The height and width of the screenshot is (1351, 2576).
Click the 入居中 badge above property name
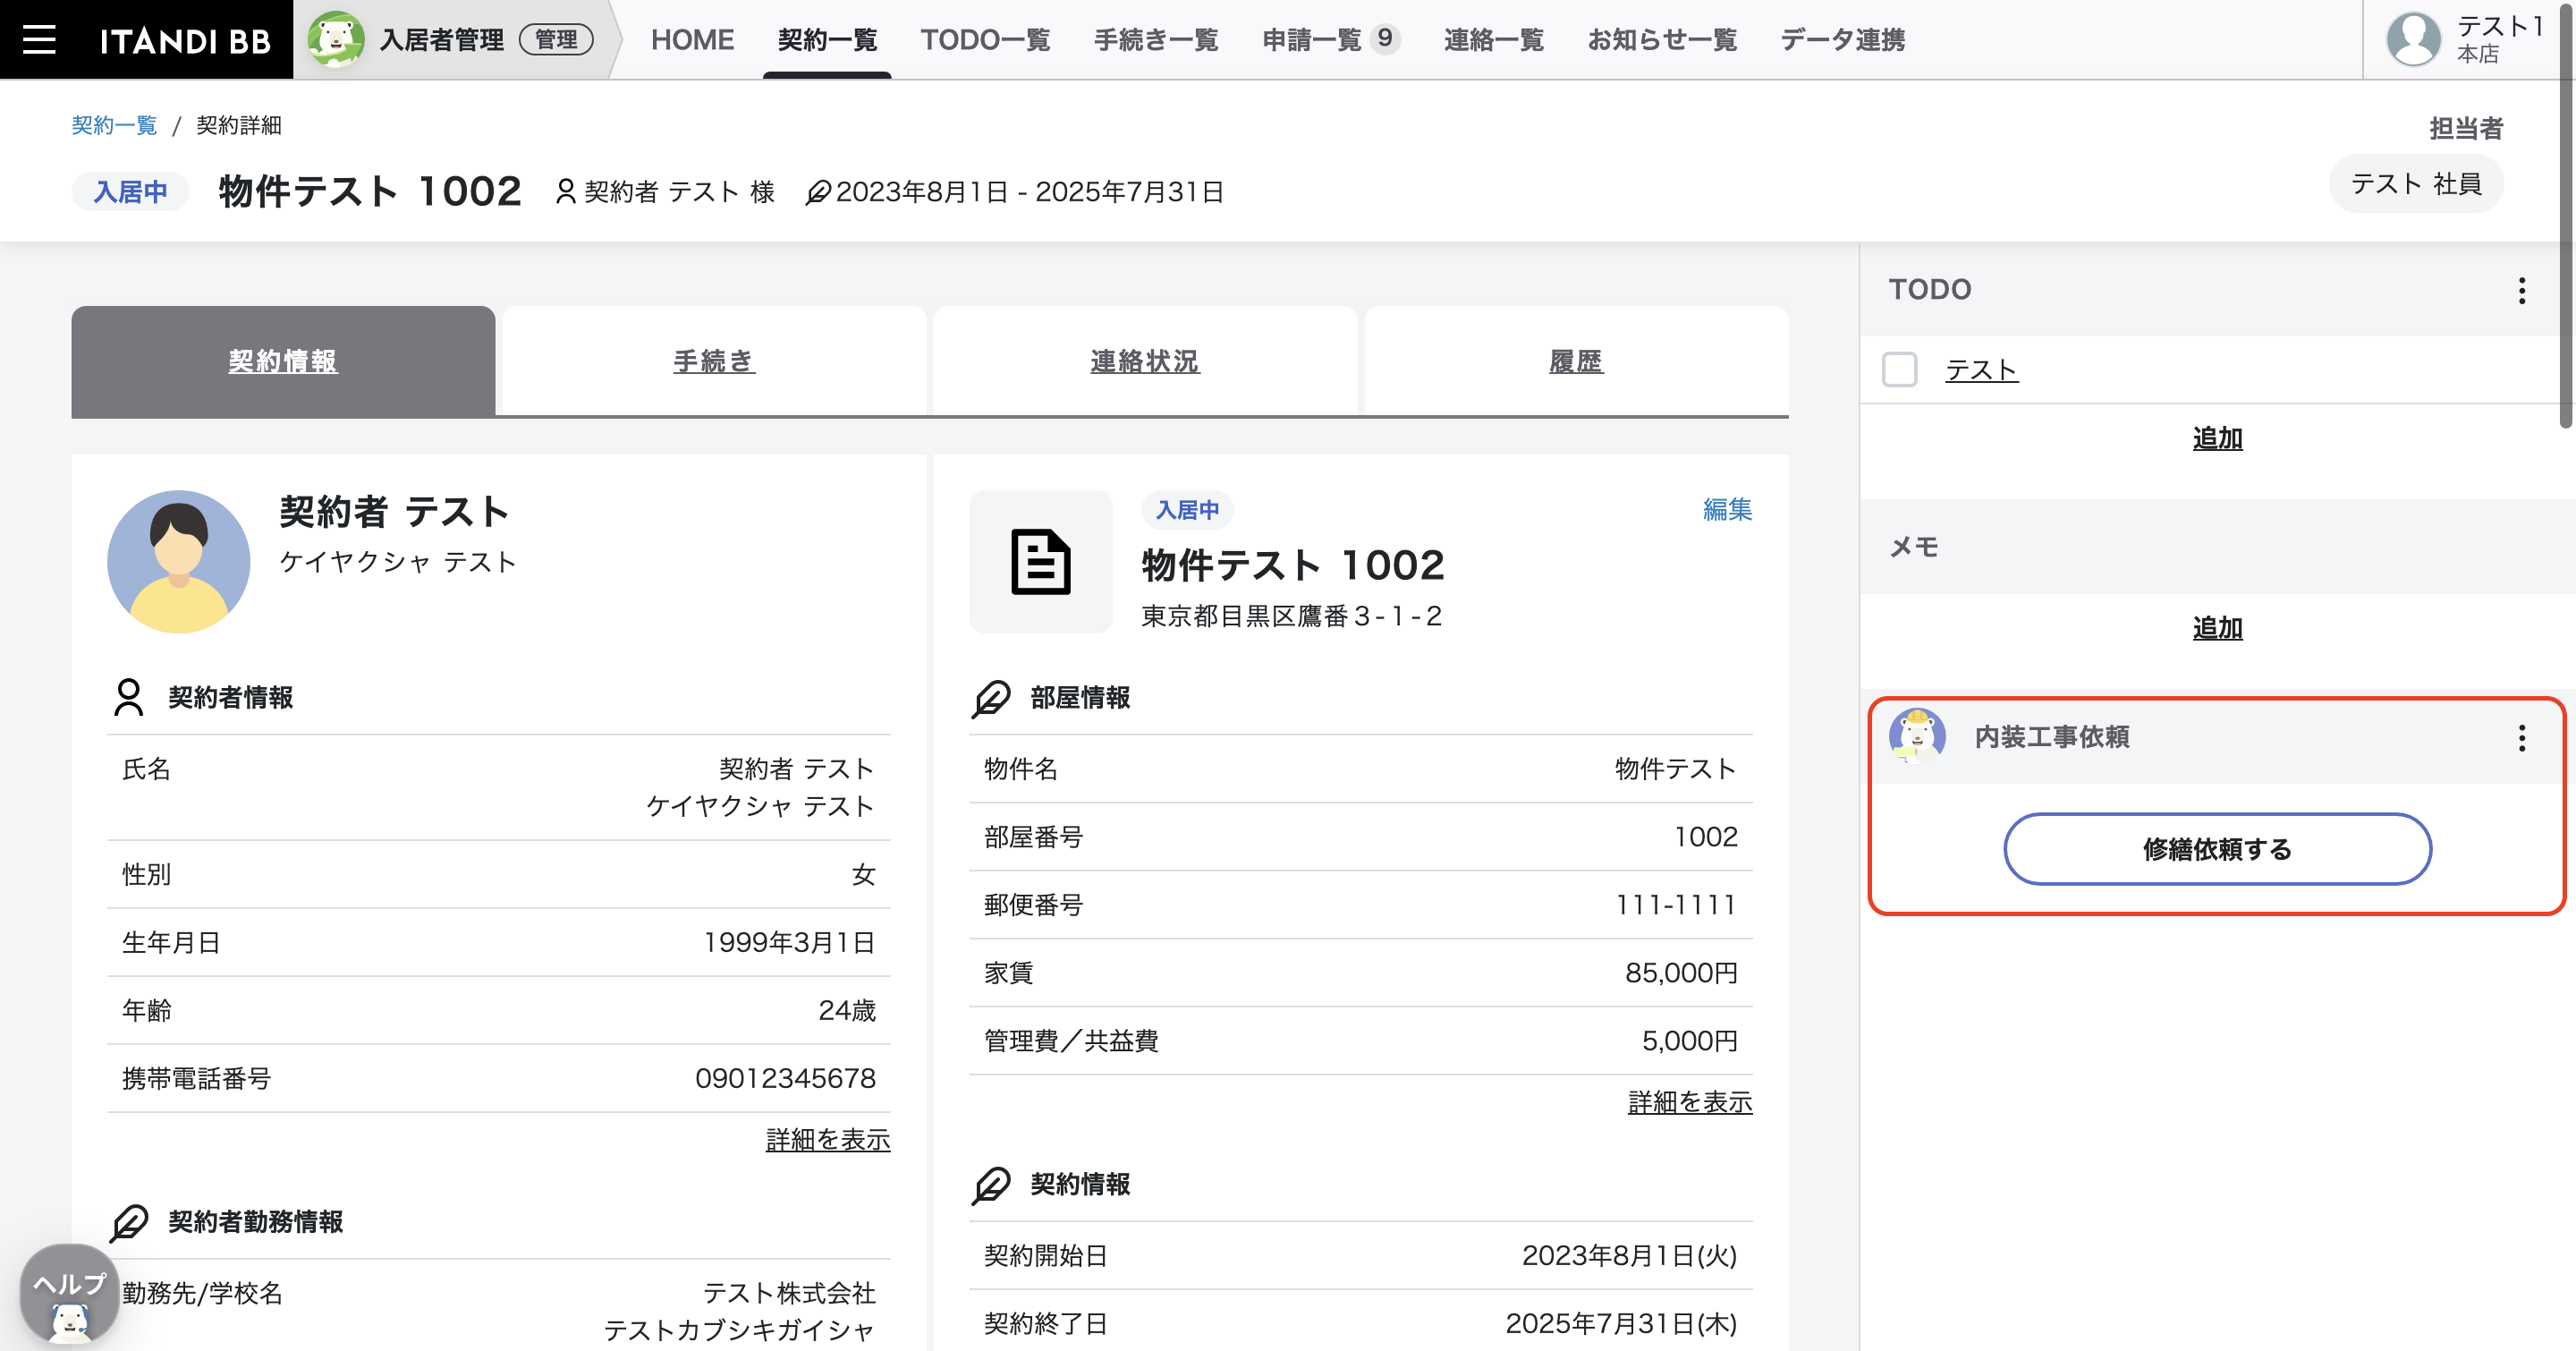1187,509
